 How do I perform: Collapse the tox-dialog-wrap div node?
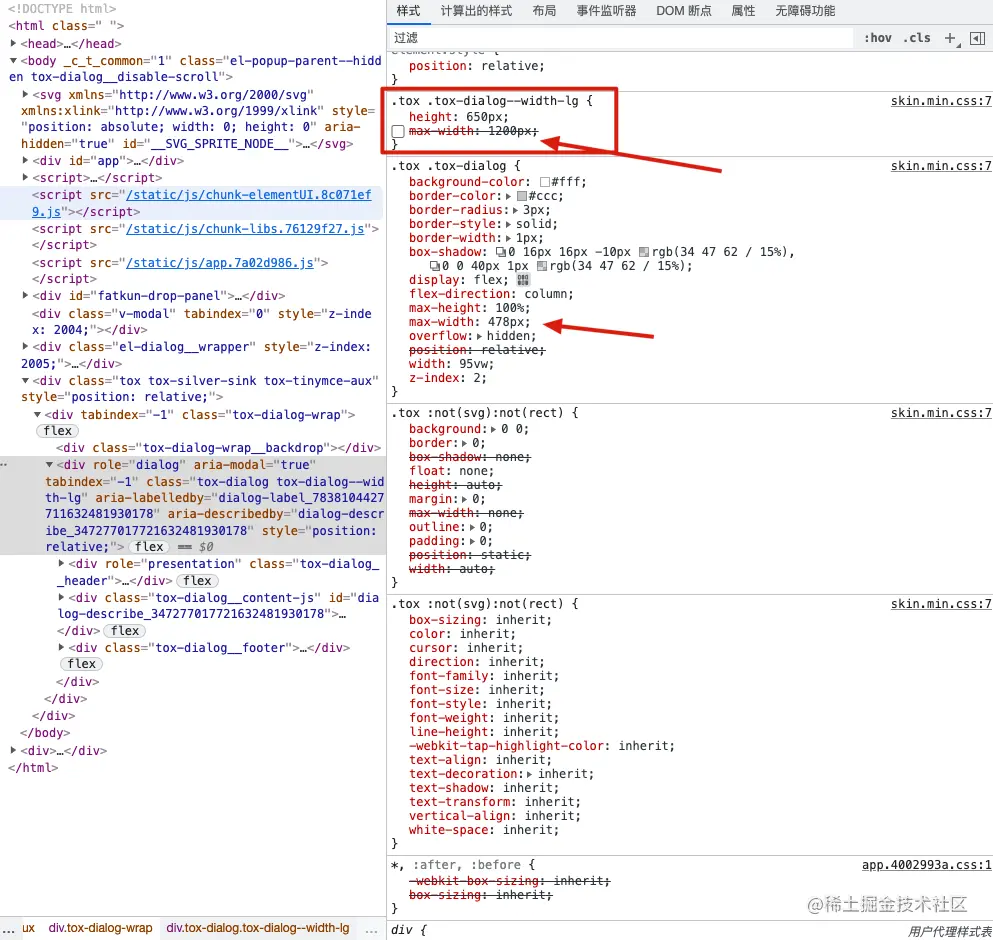coord(37,415)
